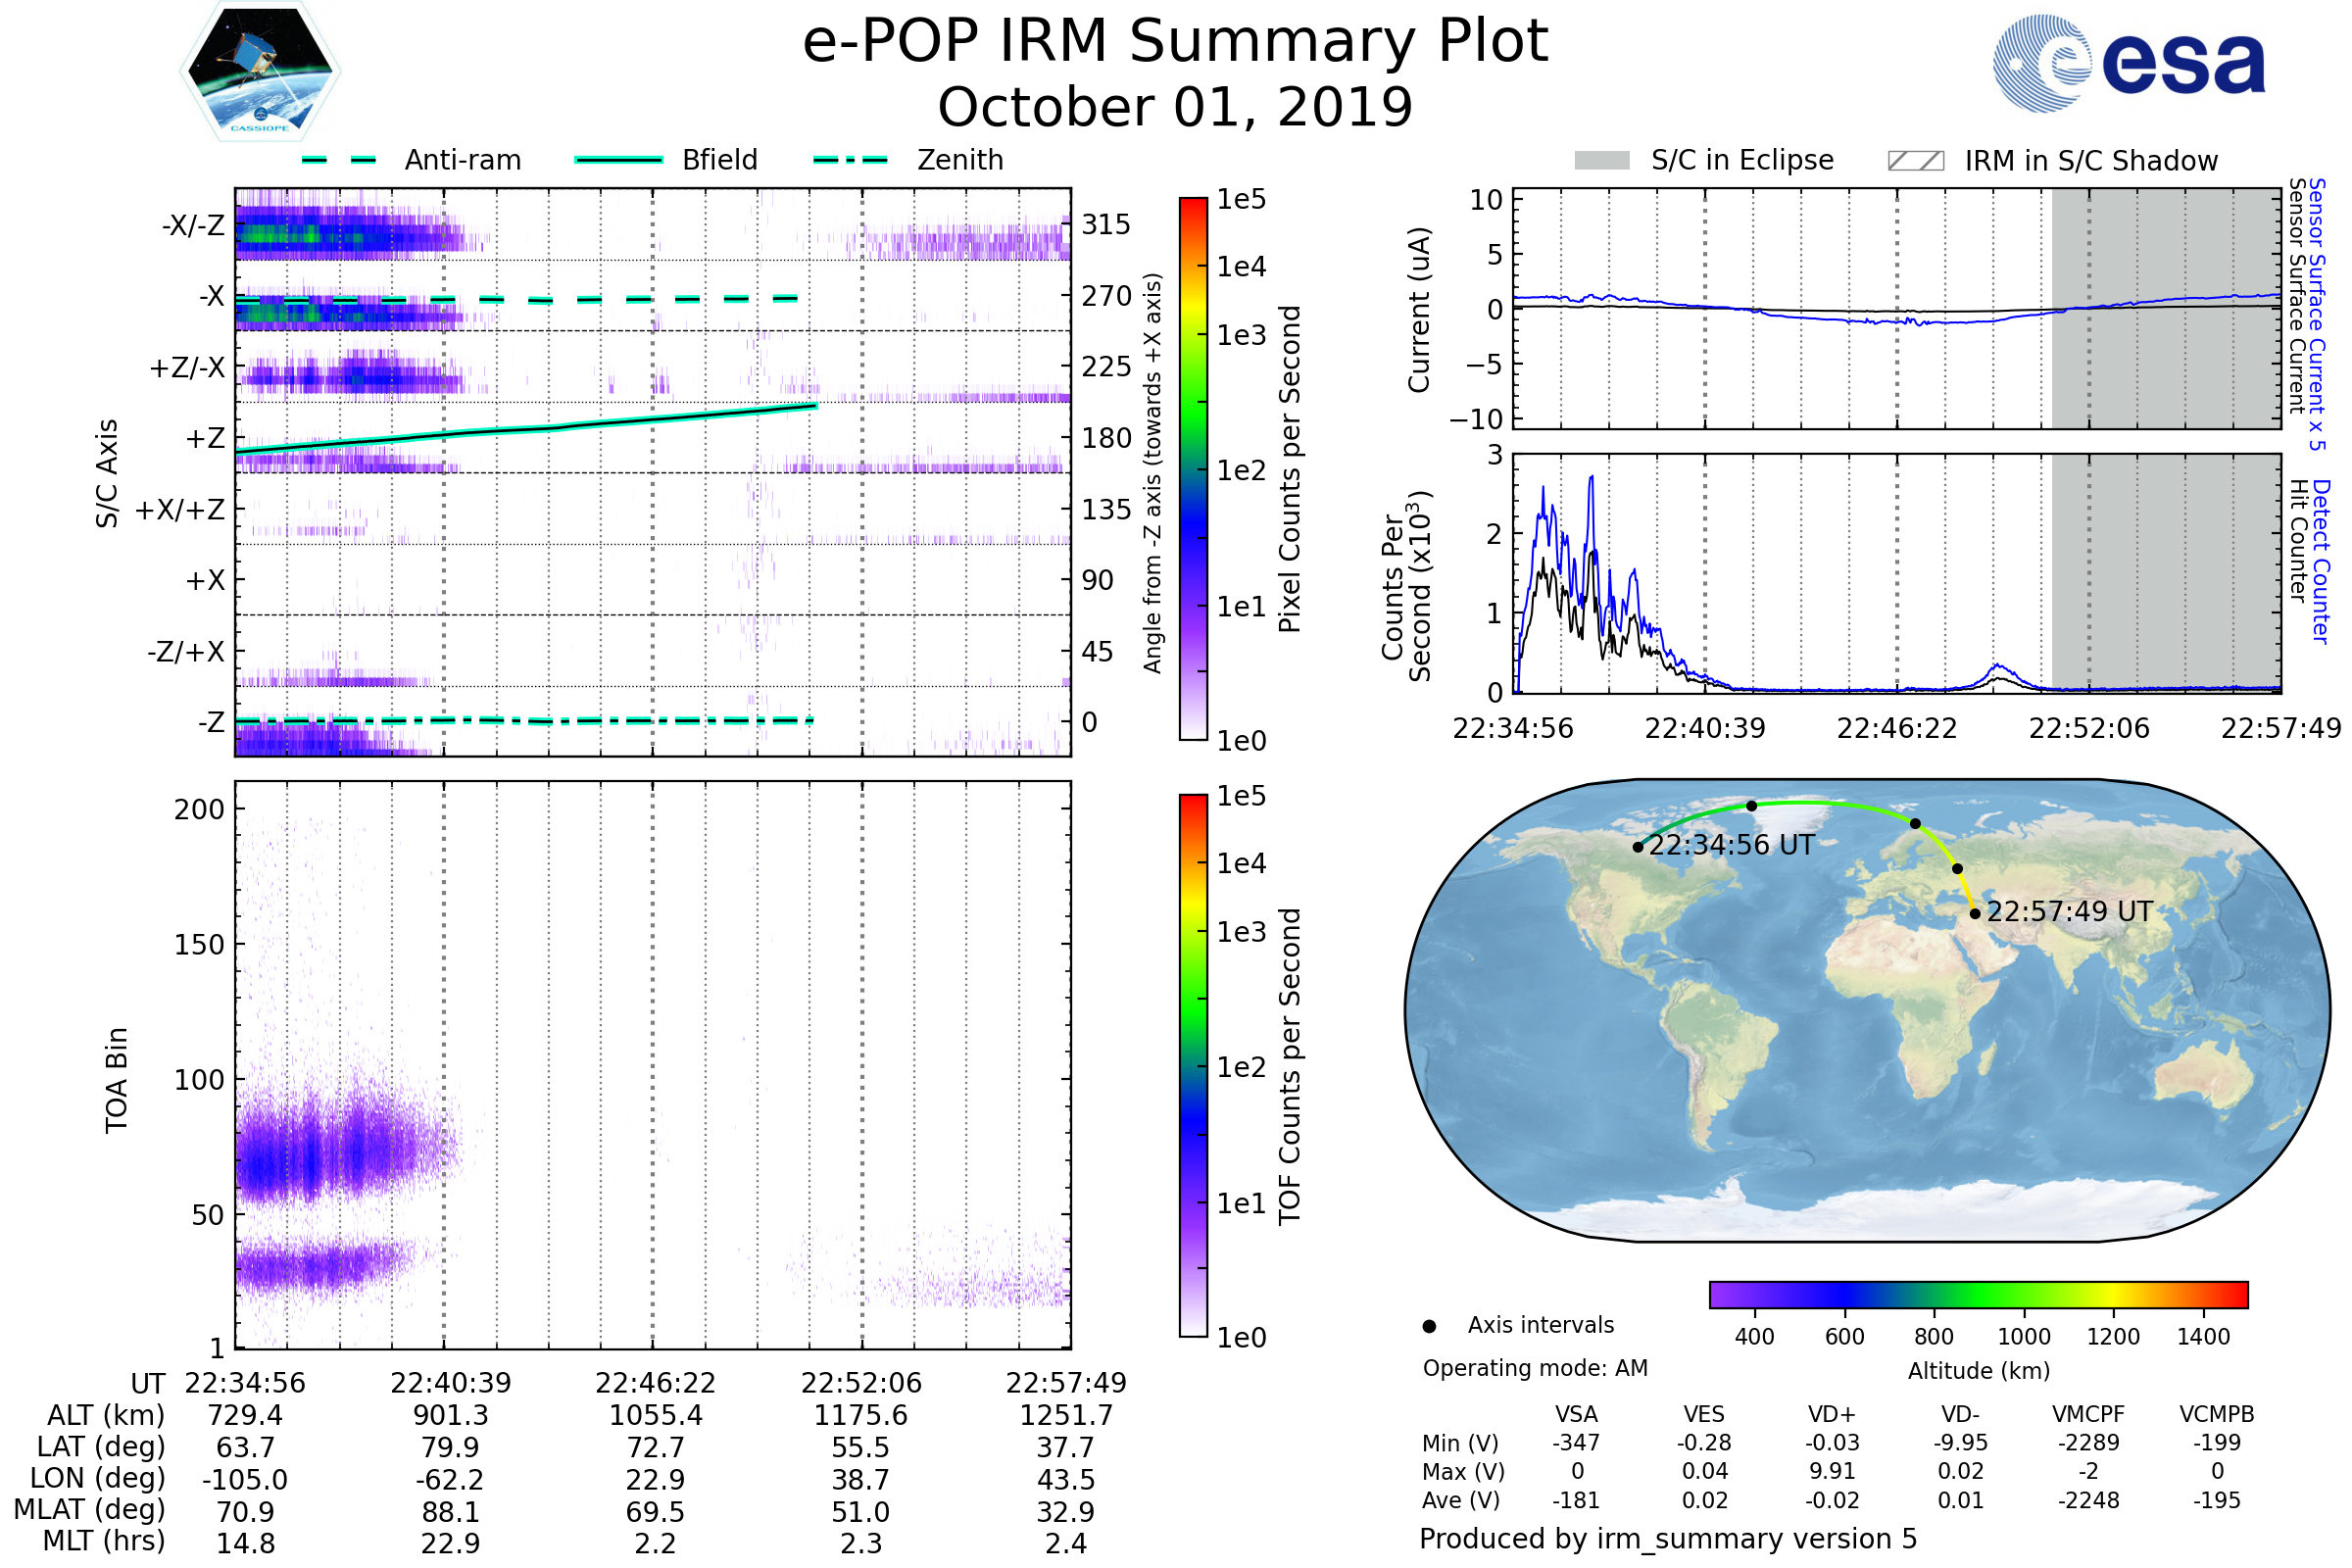Click the Anti-ram dashed line legend marker
Viewport: 2352px width, 1568px height.
tap(339, 160)
